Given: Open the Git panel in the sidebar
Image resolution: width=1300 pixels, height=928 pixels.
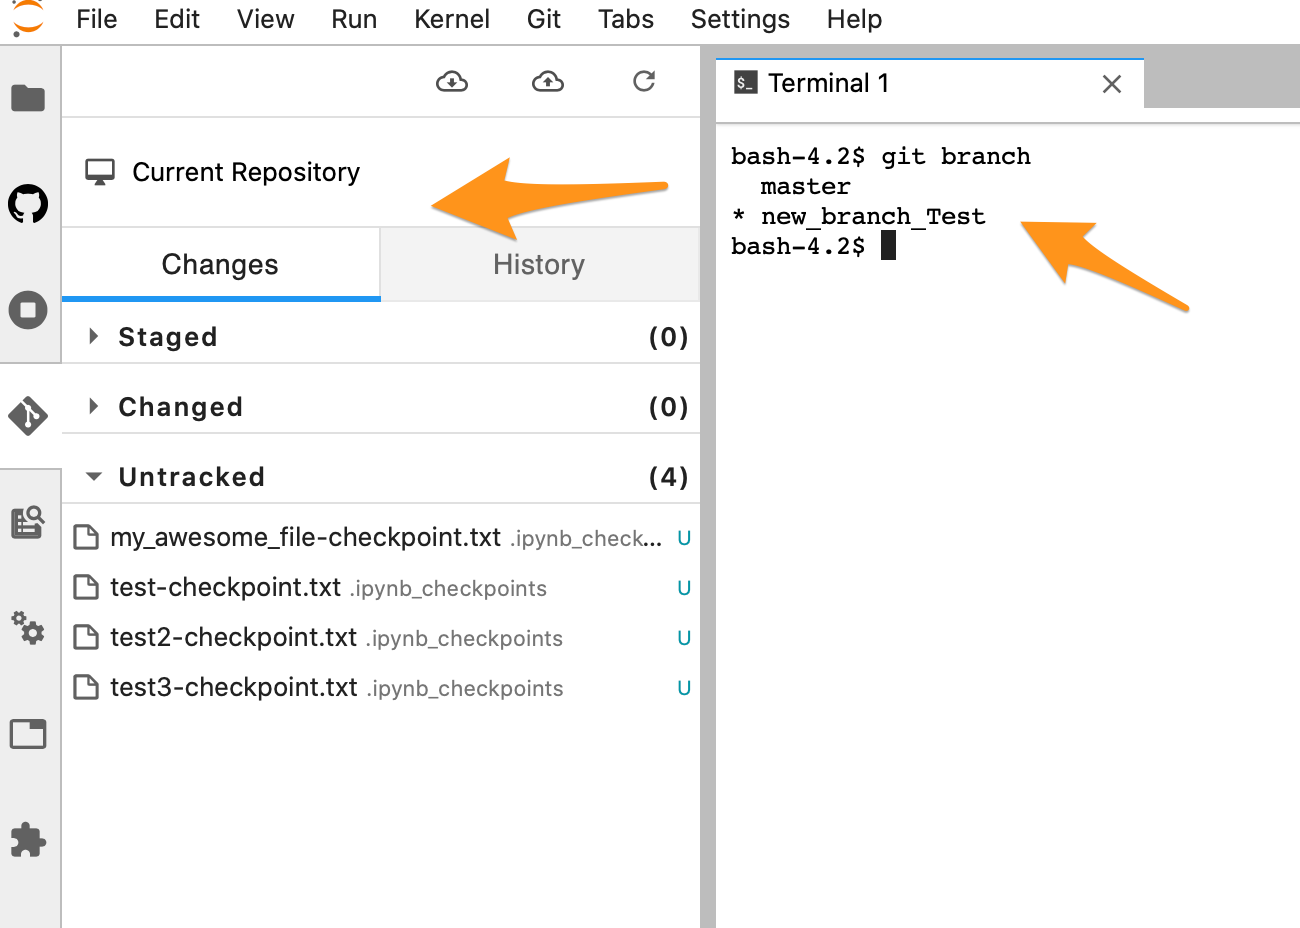Looking at the screenshot, I should click(30, 416).
